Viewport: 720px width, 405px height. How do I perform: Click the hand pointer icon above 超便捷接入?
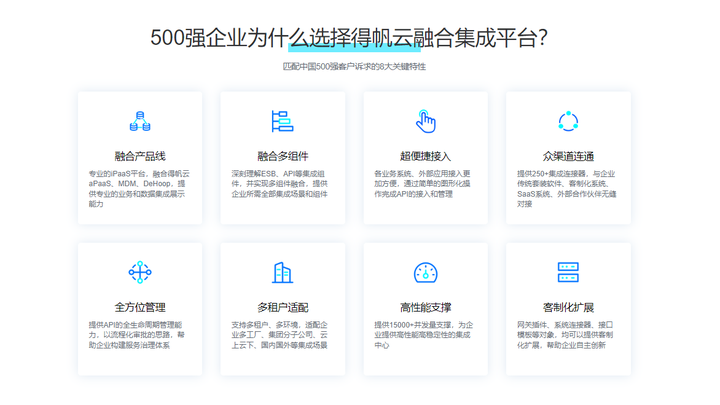426,121
